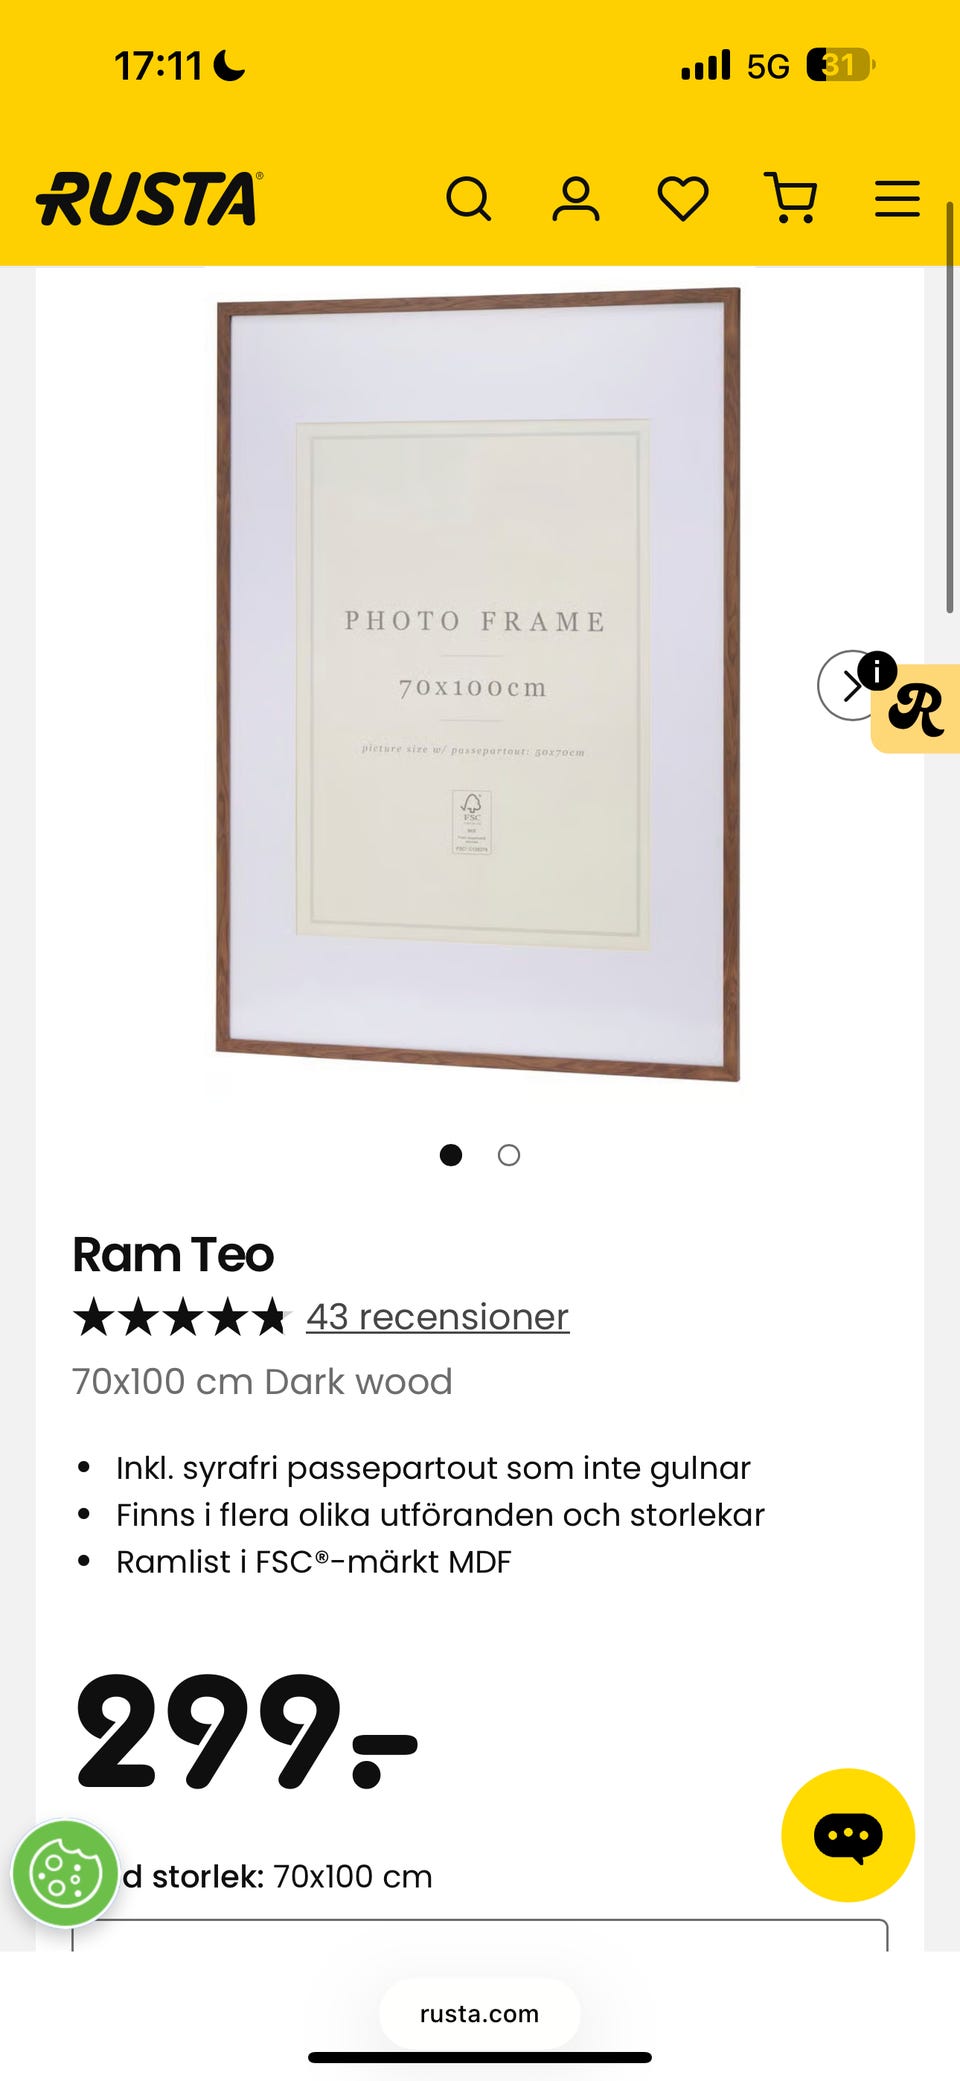Open the search magnifier icon
This screenshot has height=2081, width=960.
click(468, 198)
